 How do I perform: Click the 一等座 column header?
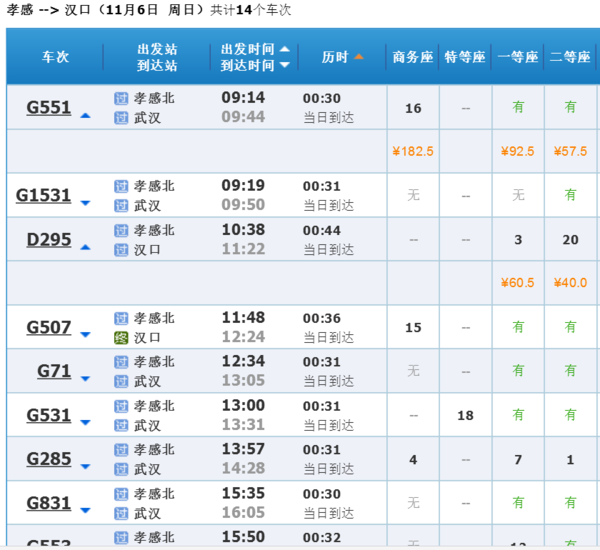pos(518,57)
